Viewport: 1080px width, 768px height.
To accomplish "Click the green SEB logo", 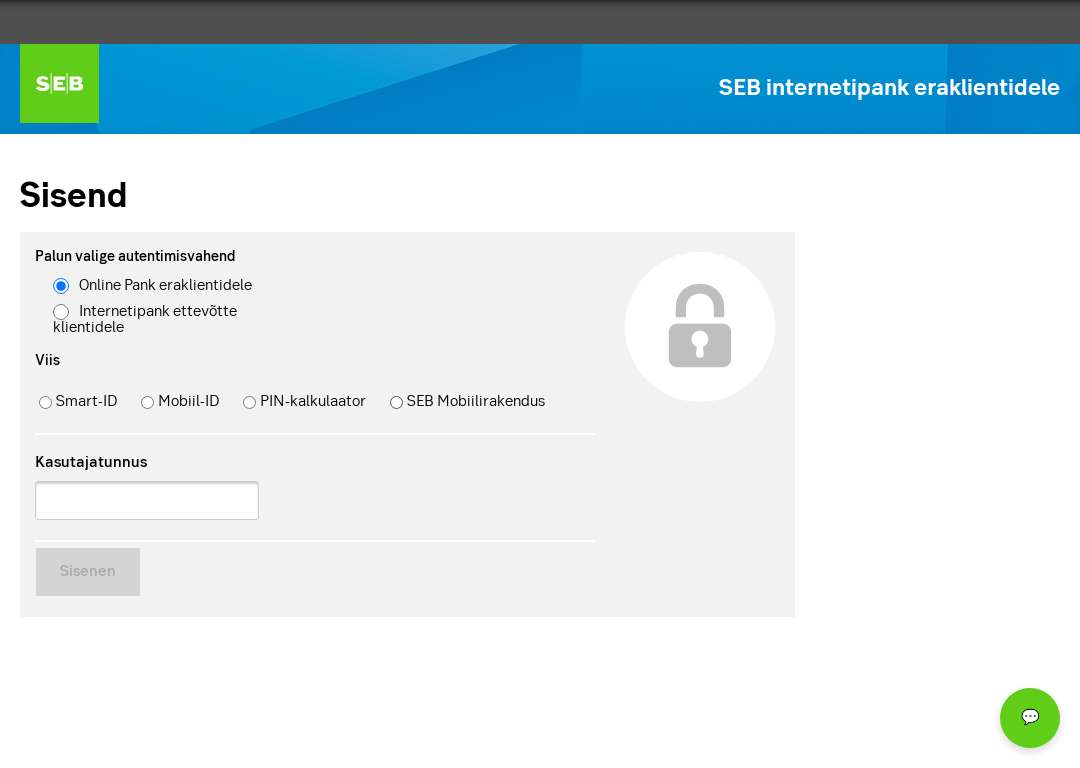I will click(59, 83).
